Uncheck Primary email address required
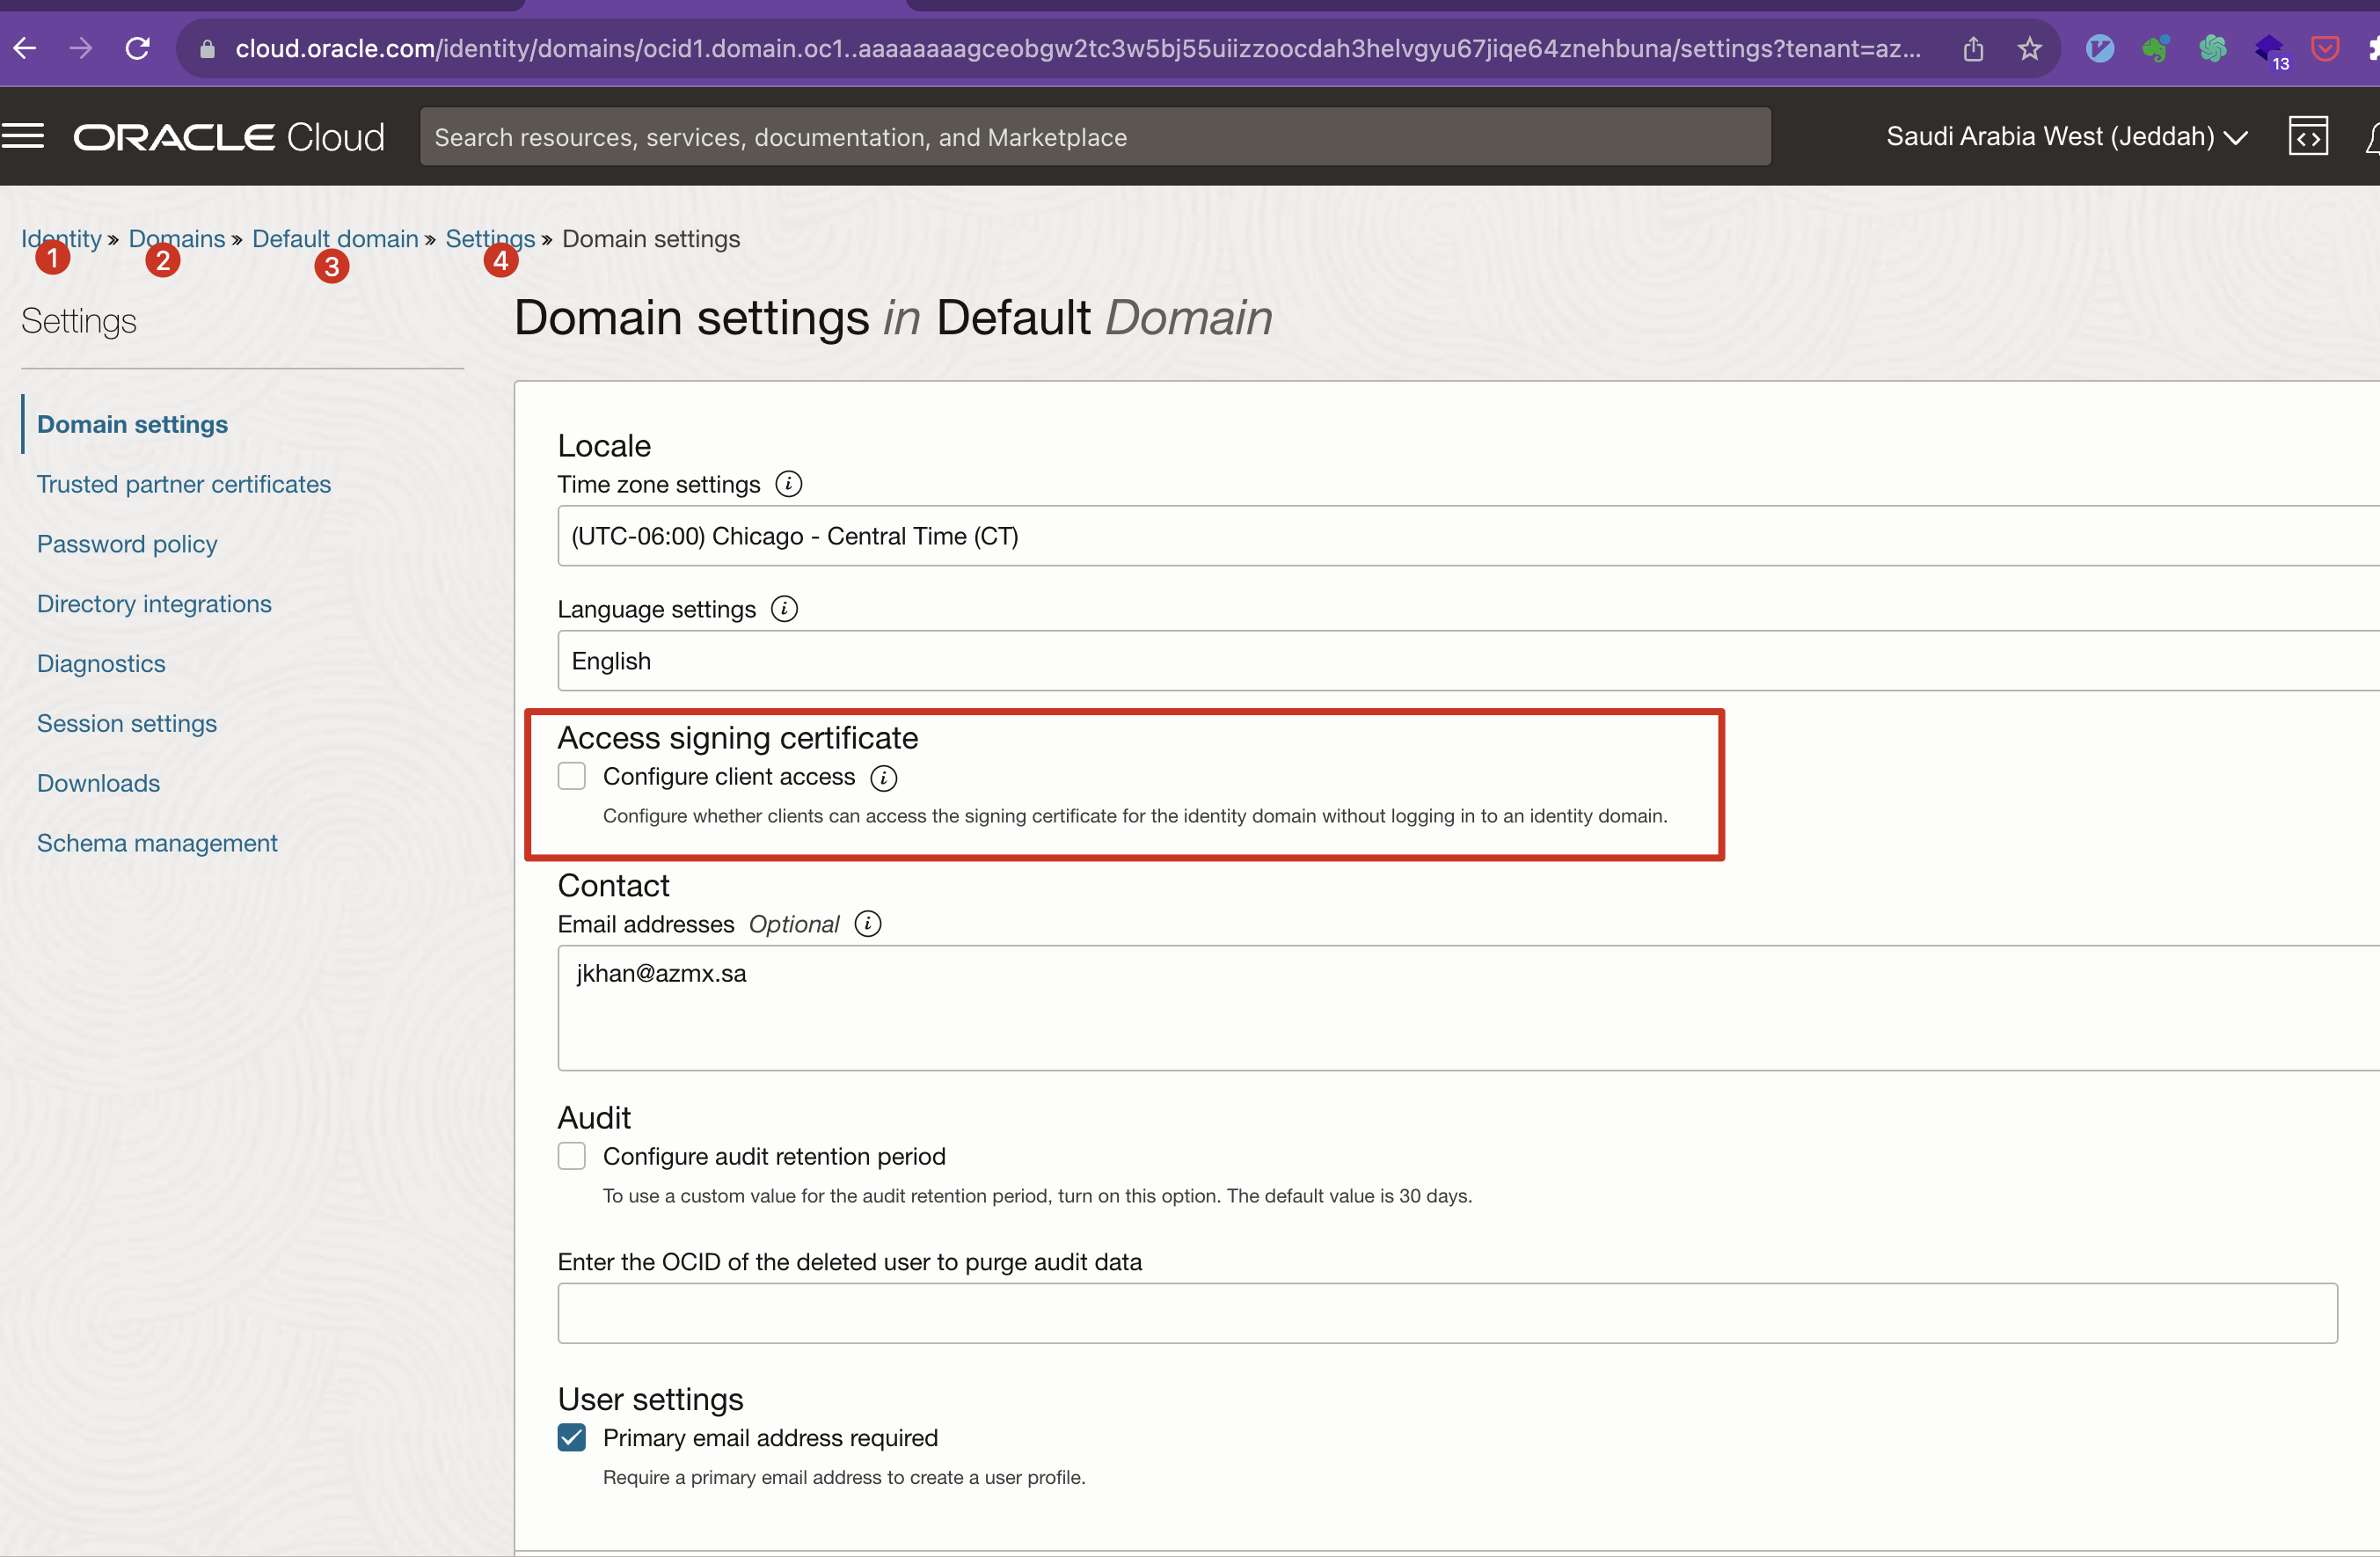 [x=572, y=1438]
